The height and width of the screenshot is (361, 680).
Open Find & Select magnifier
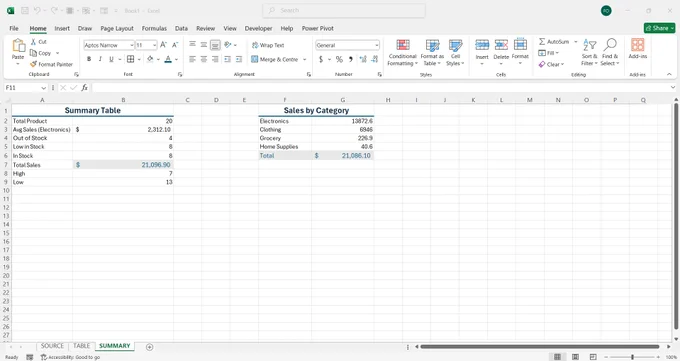coord(610,52)
